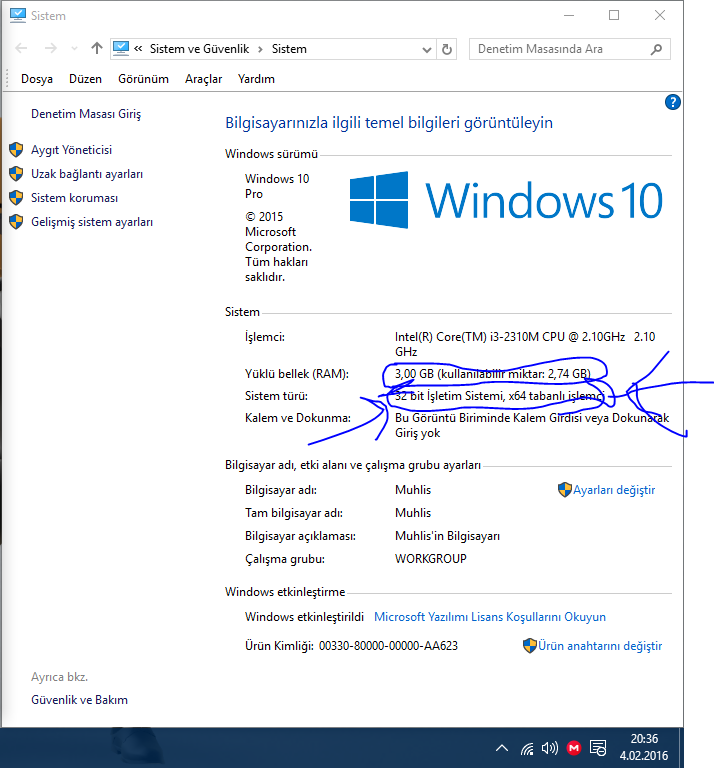This screenshot has height=768, width=714.
Task: Open the Araçlar menu
Action: [203, 79]
